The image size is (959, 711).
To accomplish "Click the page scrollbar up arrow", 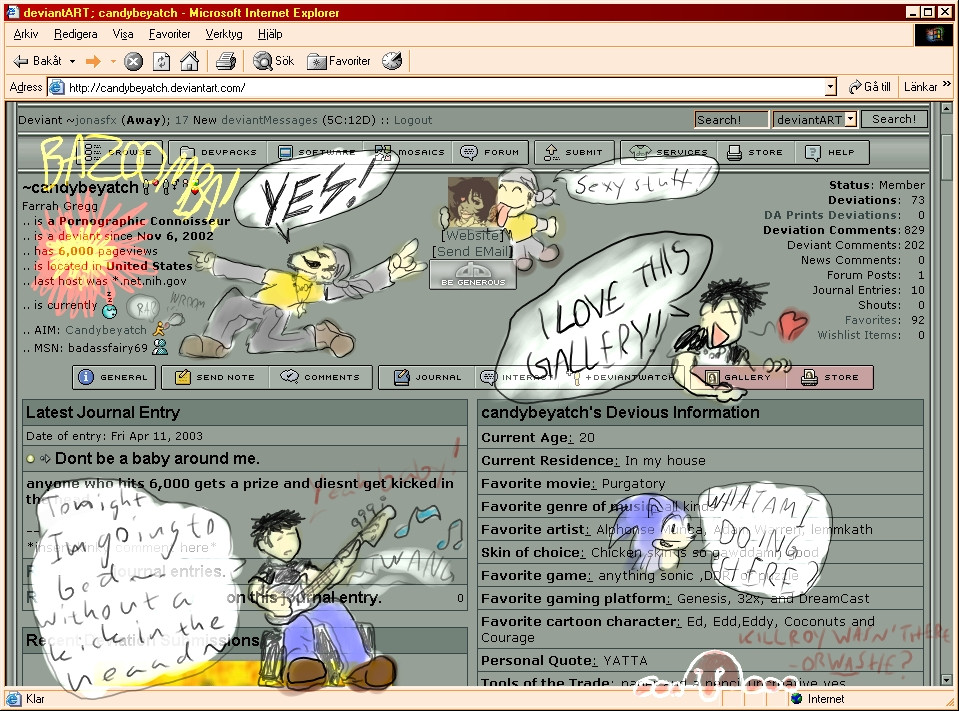I will pyautogui.click(x=946, y=108).
